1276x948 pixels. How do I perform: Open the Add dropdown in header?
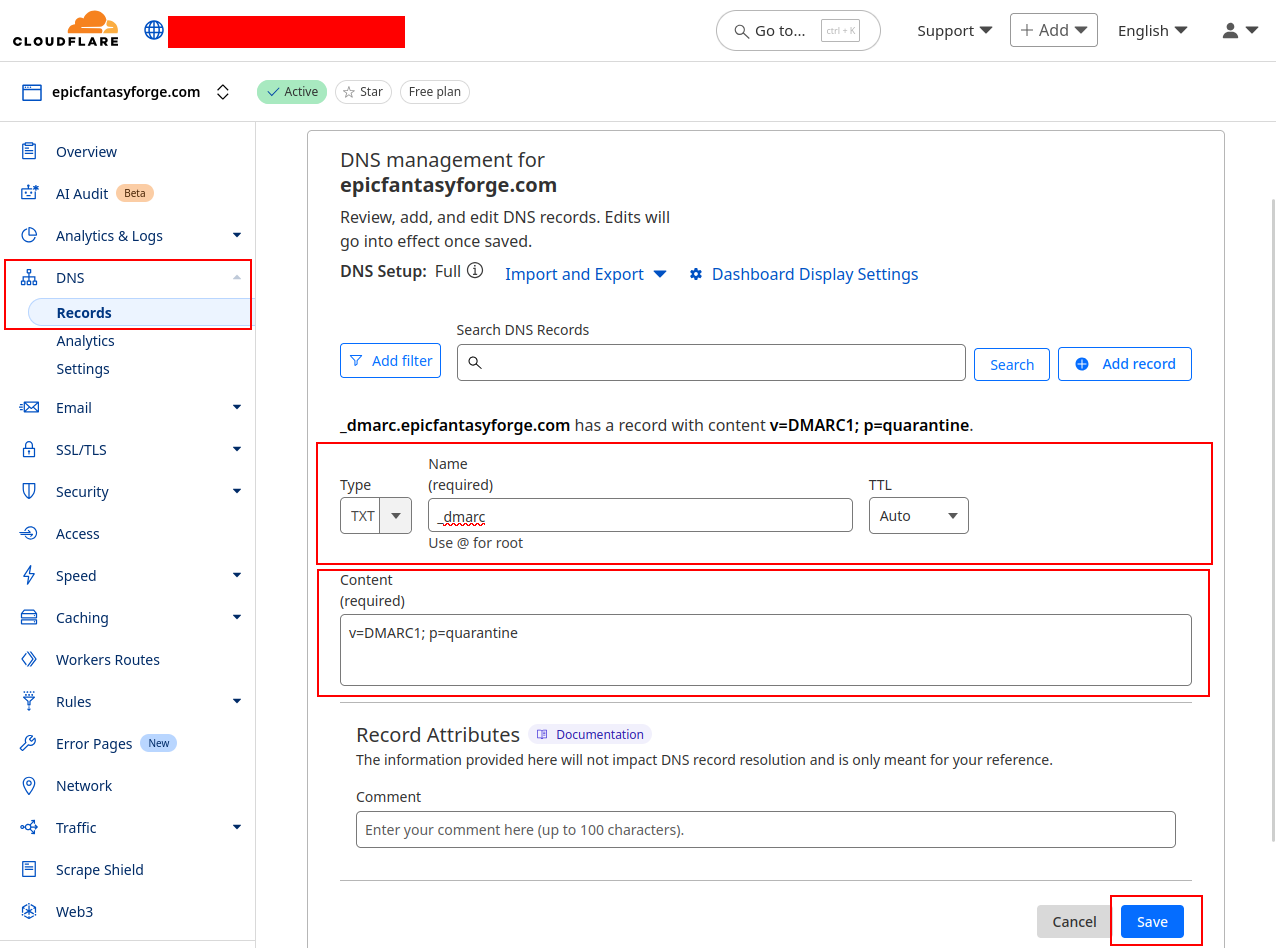(1054, 30)
